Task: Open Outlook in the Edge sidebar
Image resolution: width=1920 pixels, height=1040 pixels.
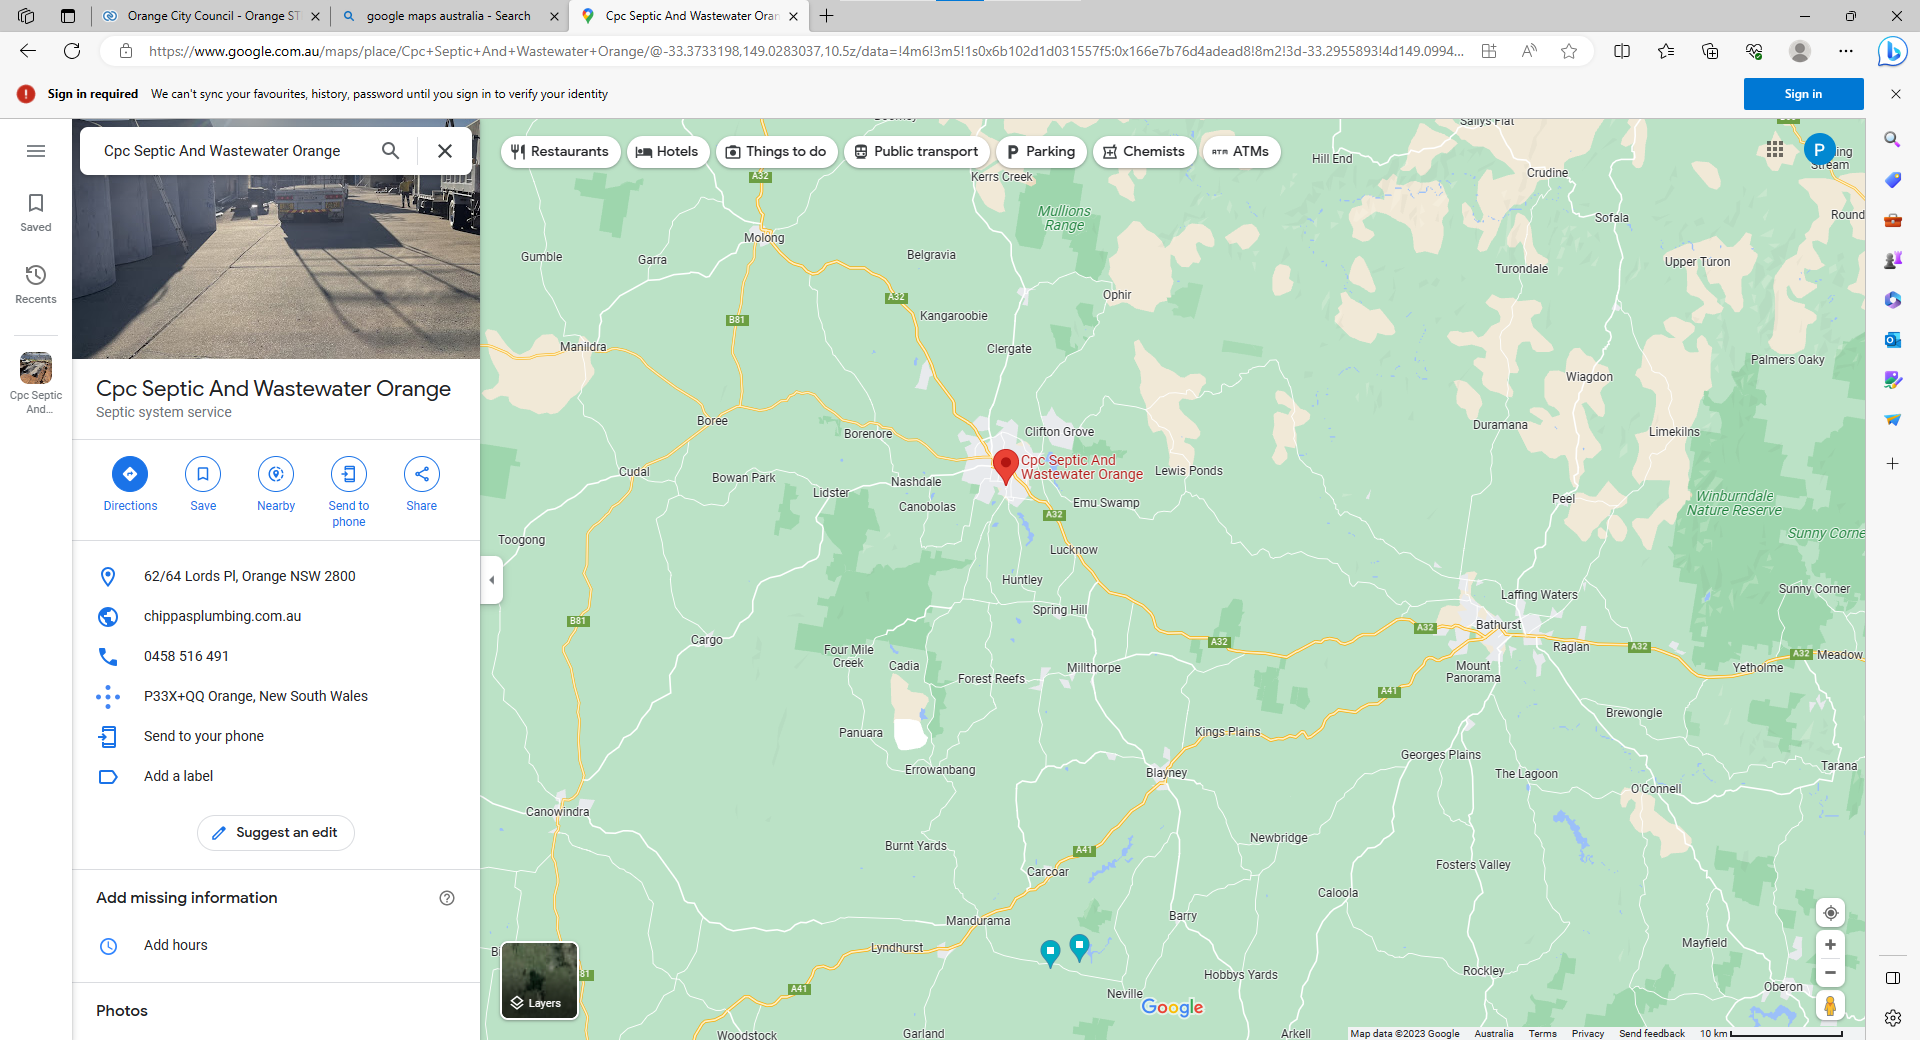Action: coord(1893,340)
